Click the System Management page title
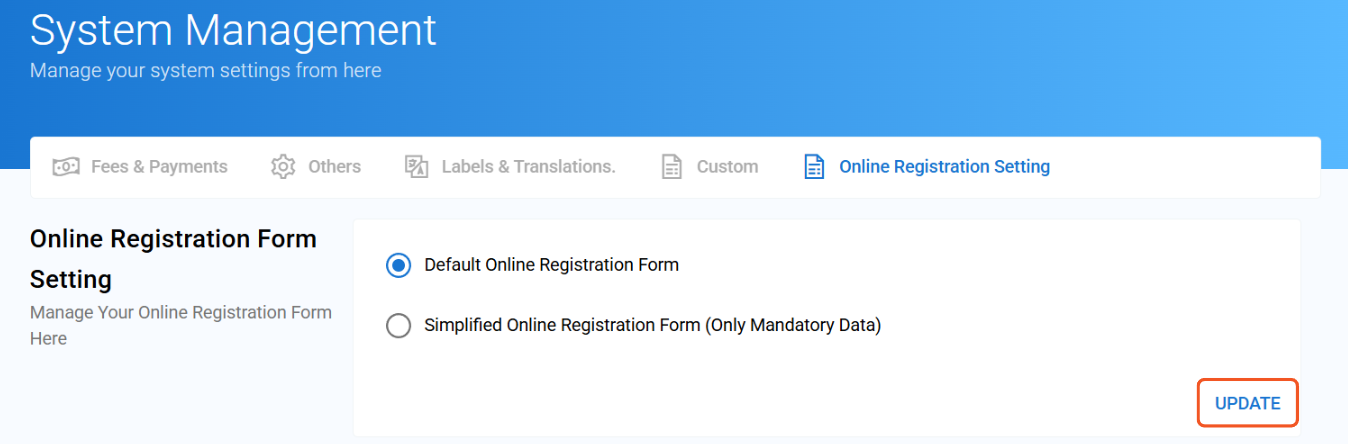Viewport: 1348px width, 444px height. coord(233,30)
